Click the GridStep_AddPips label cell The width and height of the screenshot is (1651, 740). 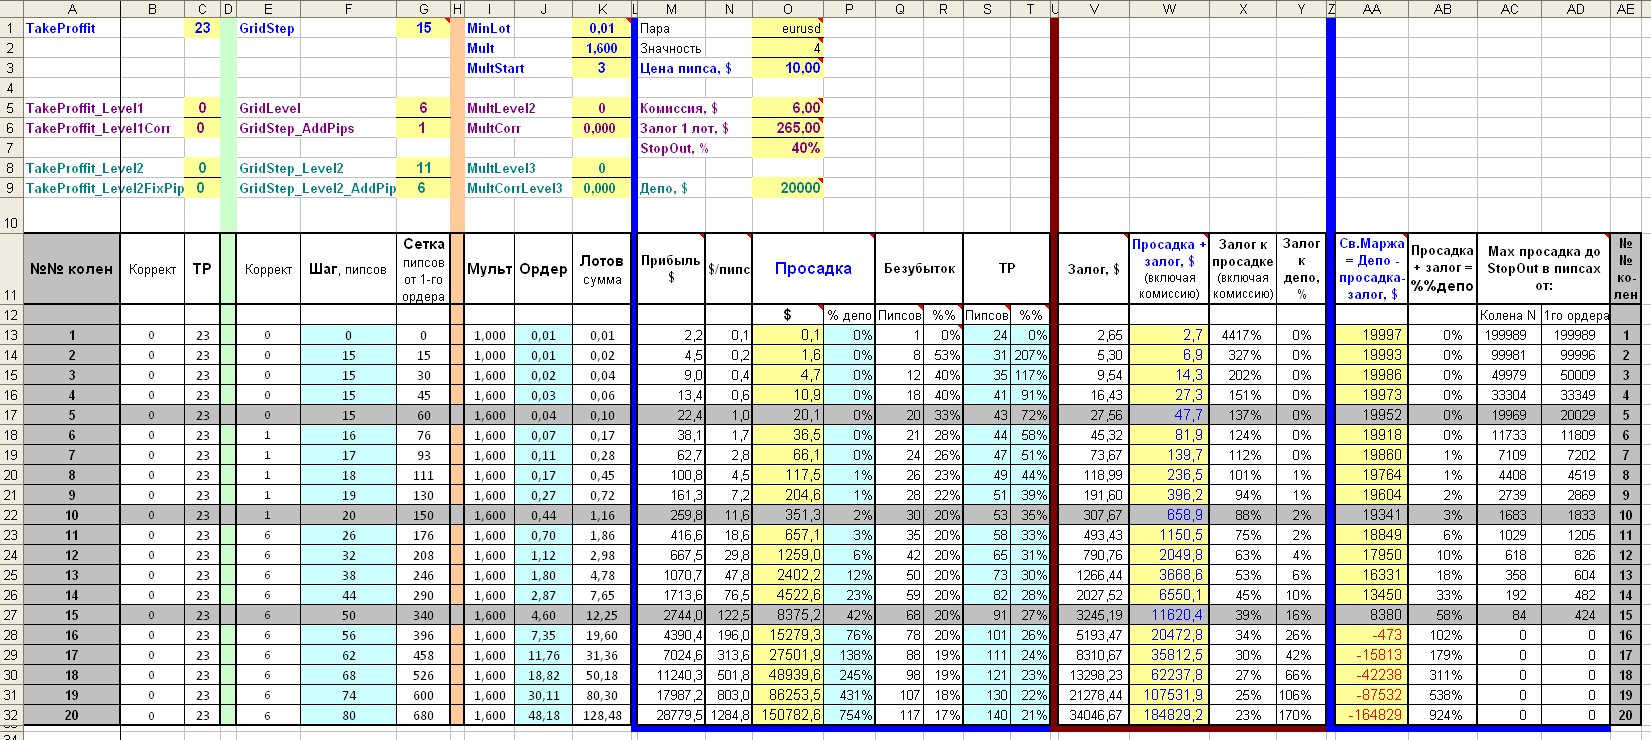[316, 128]
